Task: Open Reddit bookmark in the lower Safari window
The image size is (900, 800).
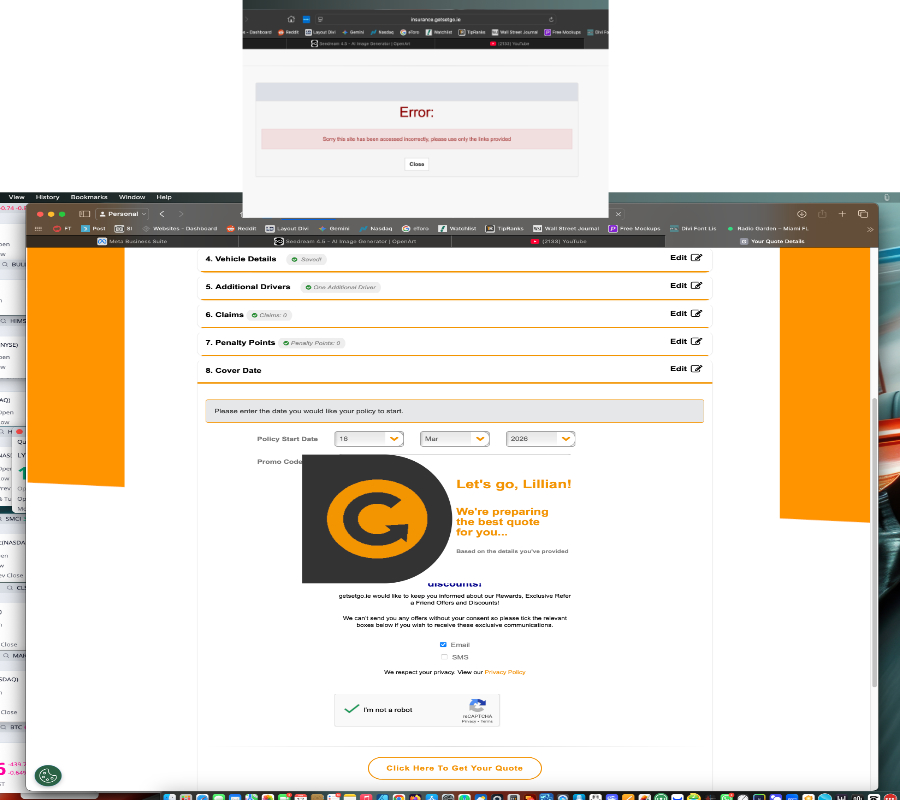Action: click(241, 228)
